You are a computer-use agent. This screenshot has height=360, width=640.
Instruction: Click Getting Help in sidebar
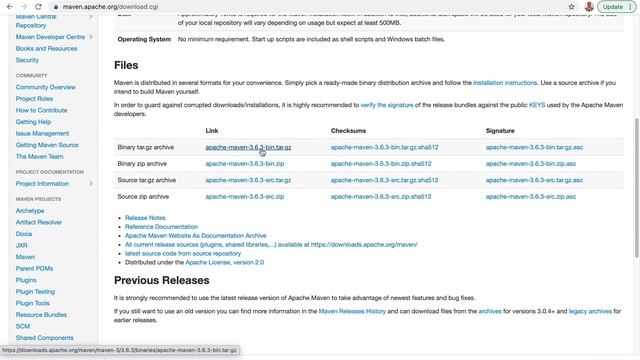pyautogui.click(x=33, y=122)
